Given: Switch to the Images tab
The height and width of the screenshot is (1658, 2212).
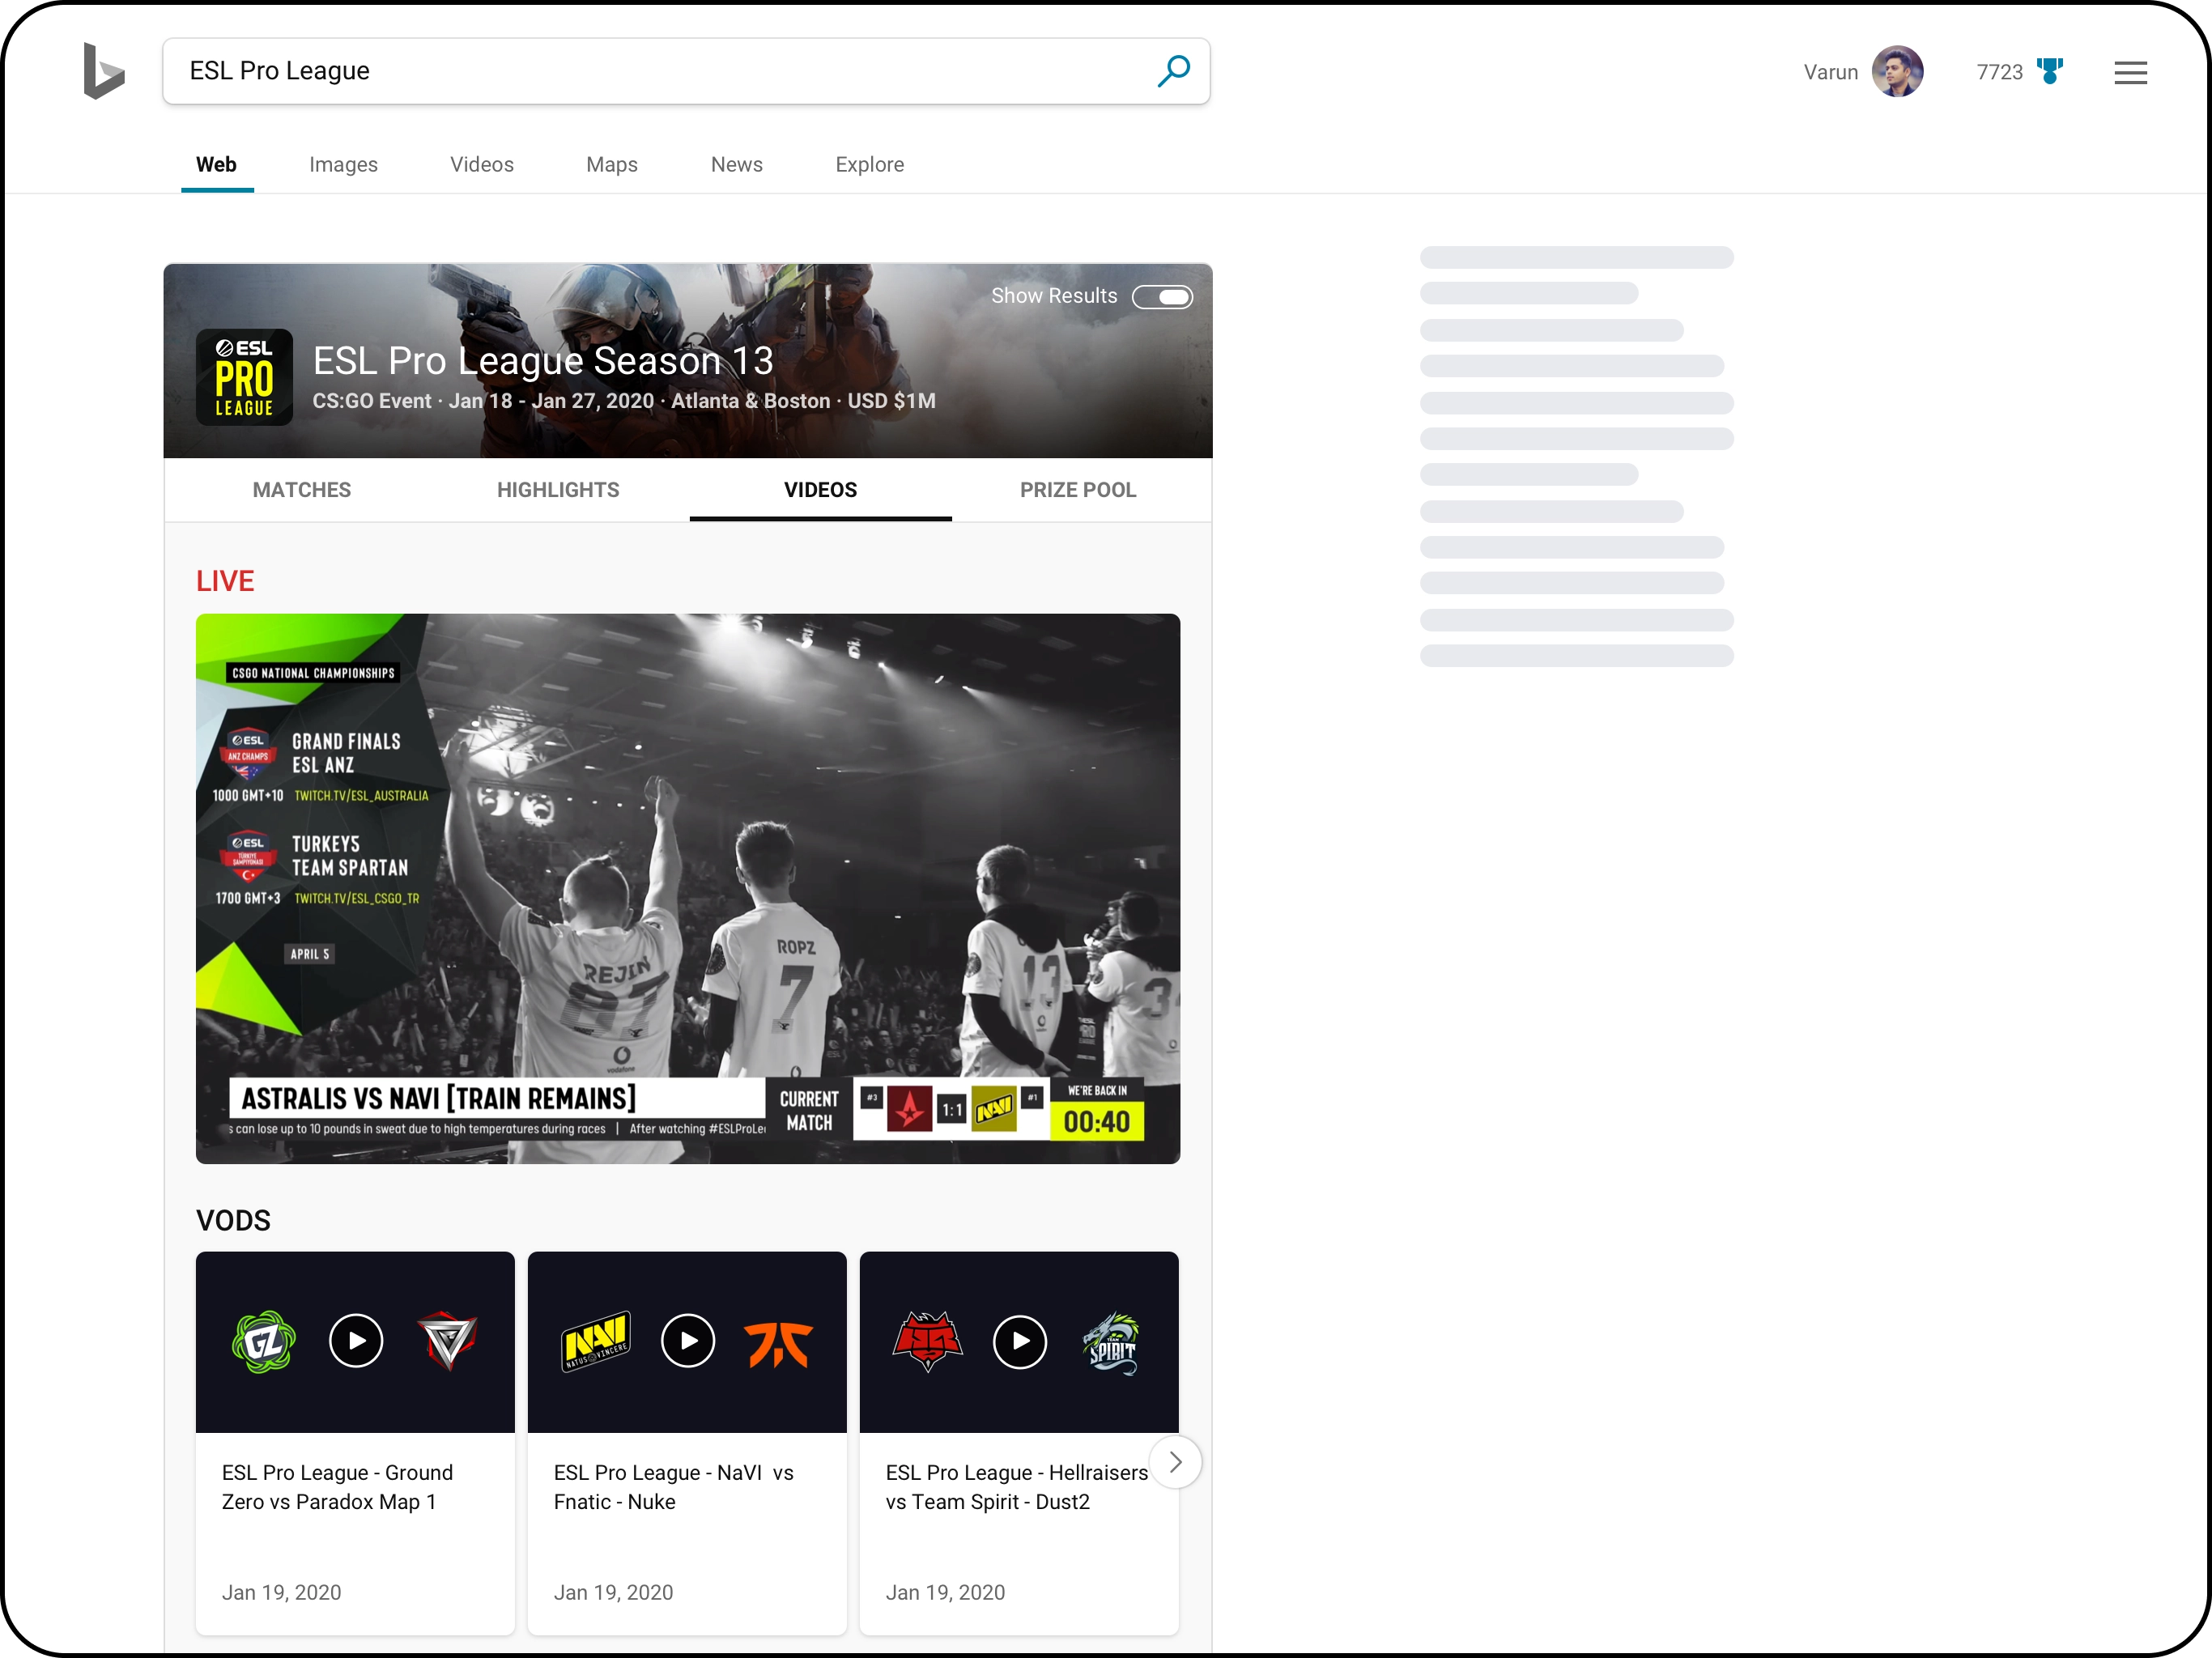Looking at the screenshot, I should coord(343,164).
